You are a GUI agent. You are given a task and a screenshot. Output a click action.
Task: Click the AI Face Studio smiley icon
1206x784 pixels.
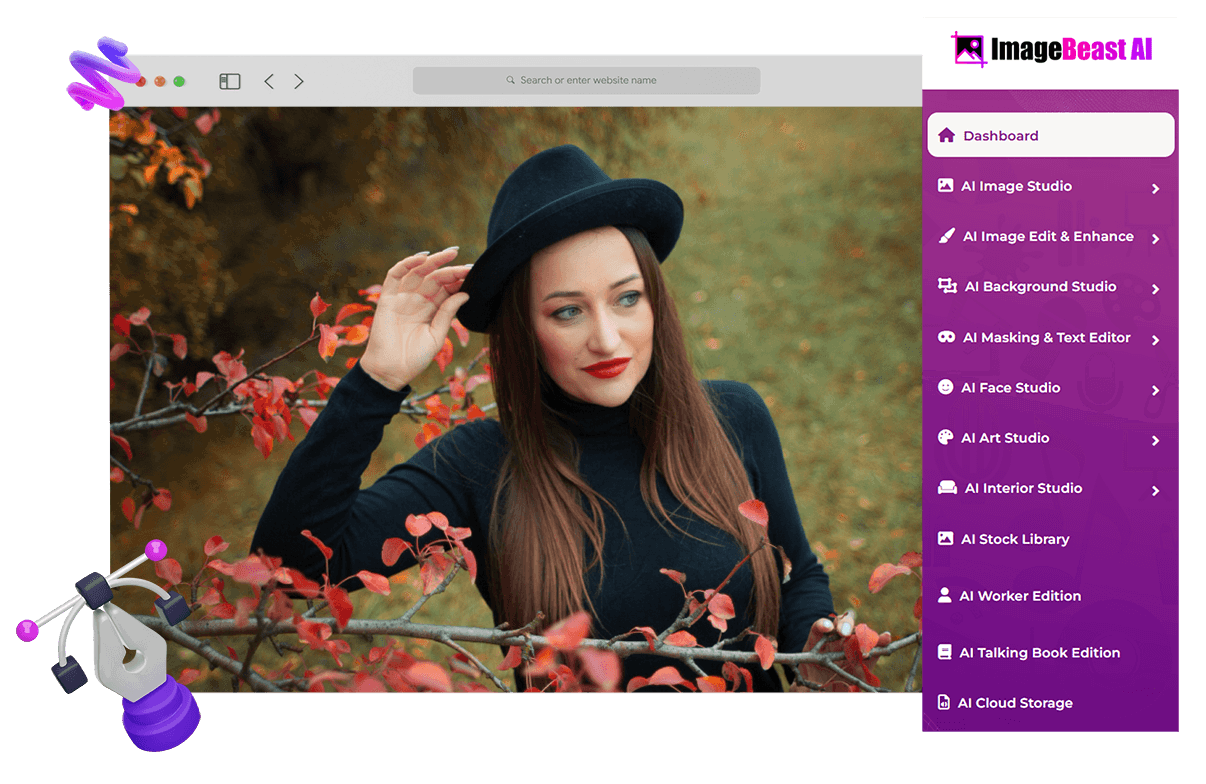tap(945, 387)
